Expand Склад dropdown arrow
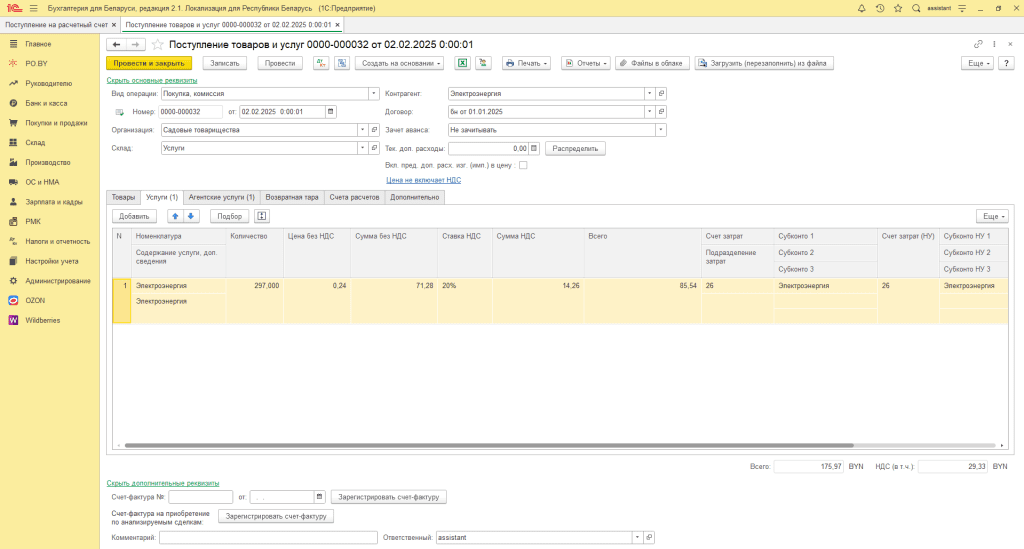 tap(362, 148)
